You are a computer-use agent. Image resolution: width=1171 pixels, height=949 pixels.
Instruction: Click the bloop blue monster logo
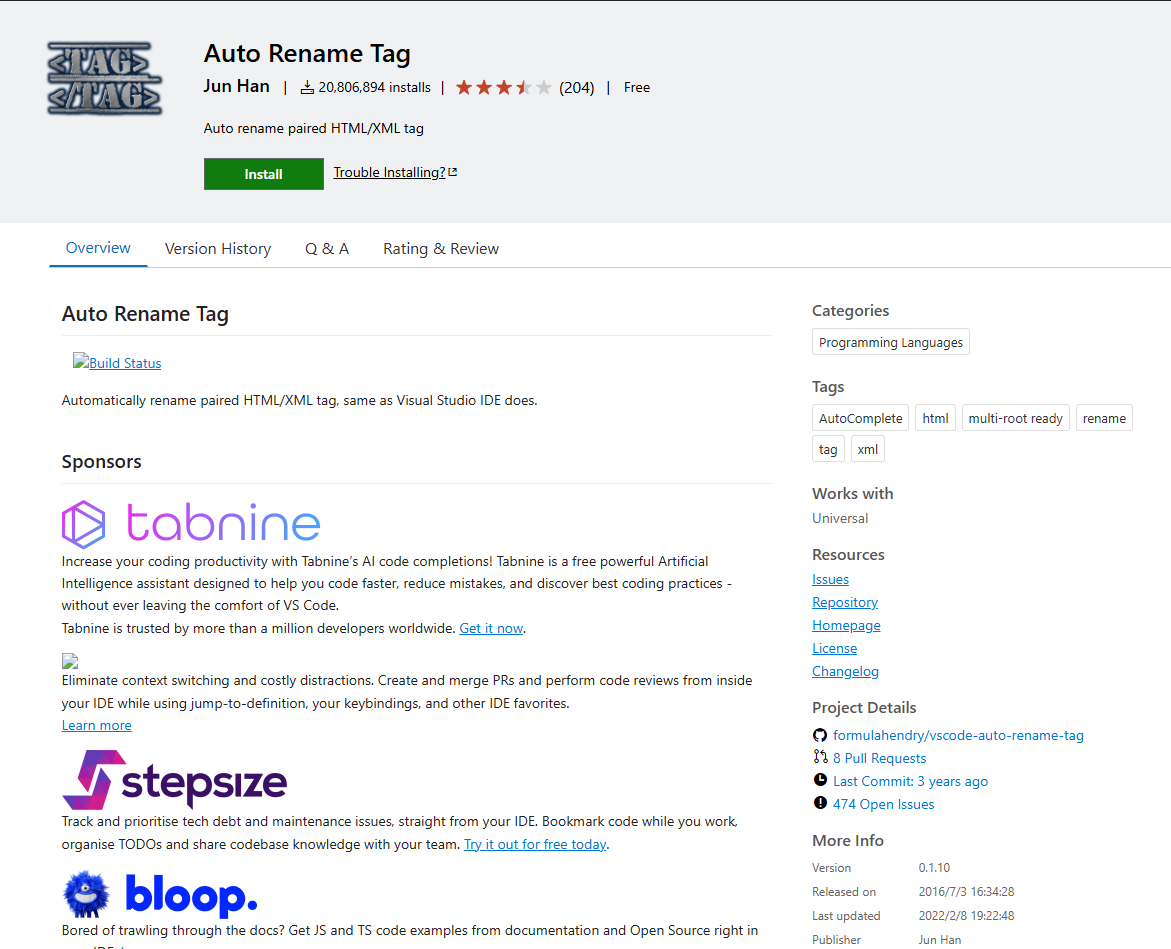(x=87, y=894)
